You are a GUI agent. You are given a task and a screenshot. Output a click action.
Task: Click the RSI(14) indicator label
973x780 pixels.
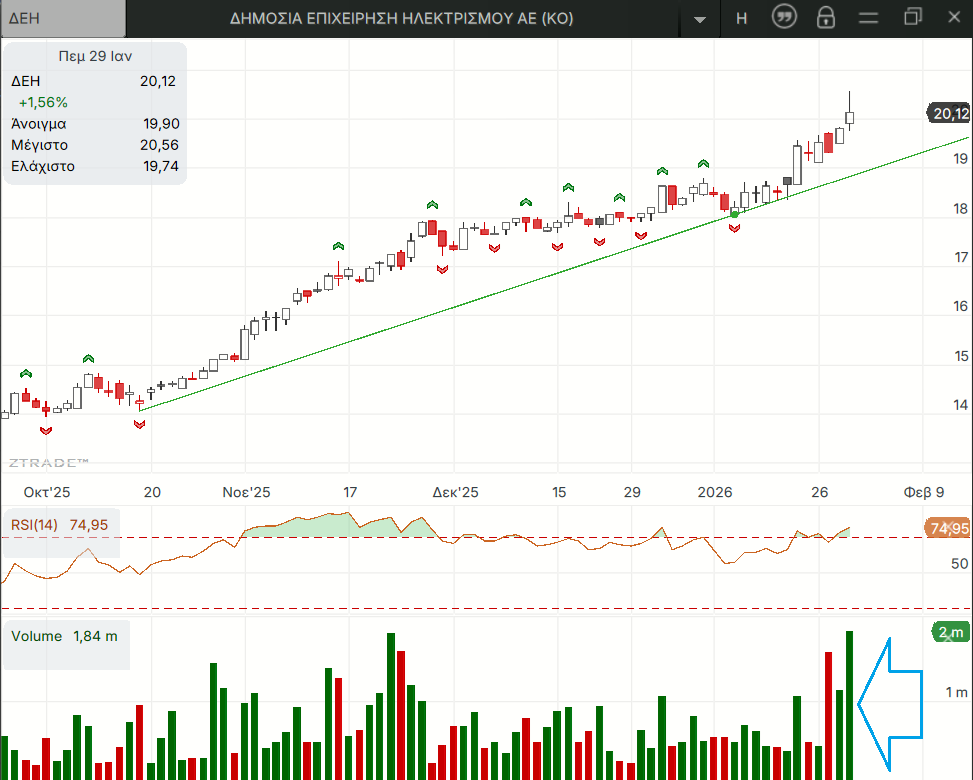(35, 524)
